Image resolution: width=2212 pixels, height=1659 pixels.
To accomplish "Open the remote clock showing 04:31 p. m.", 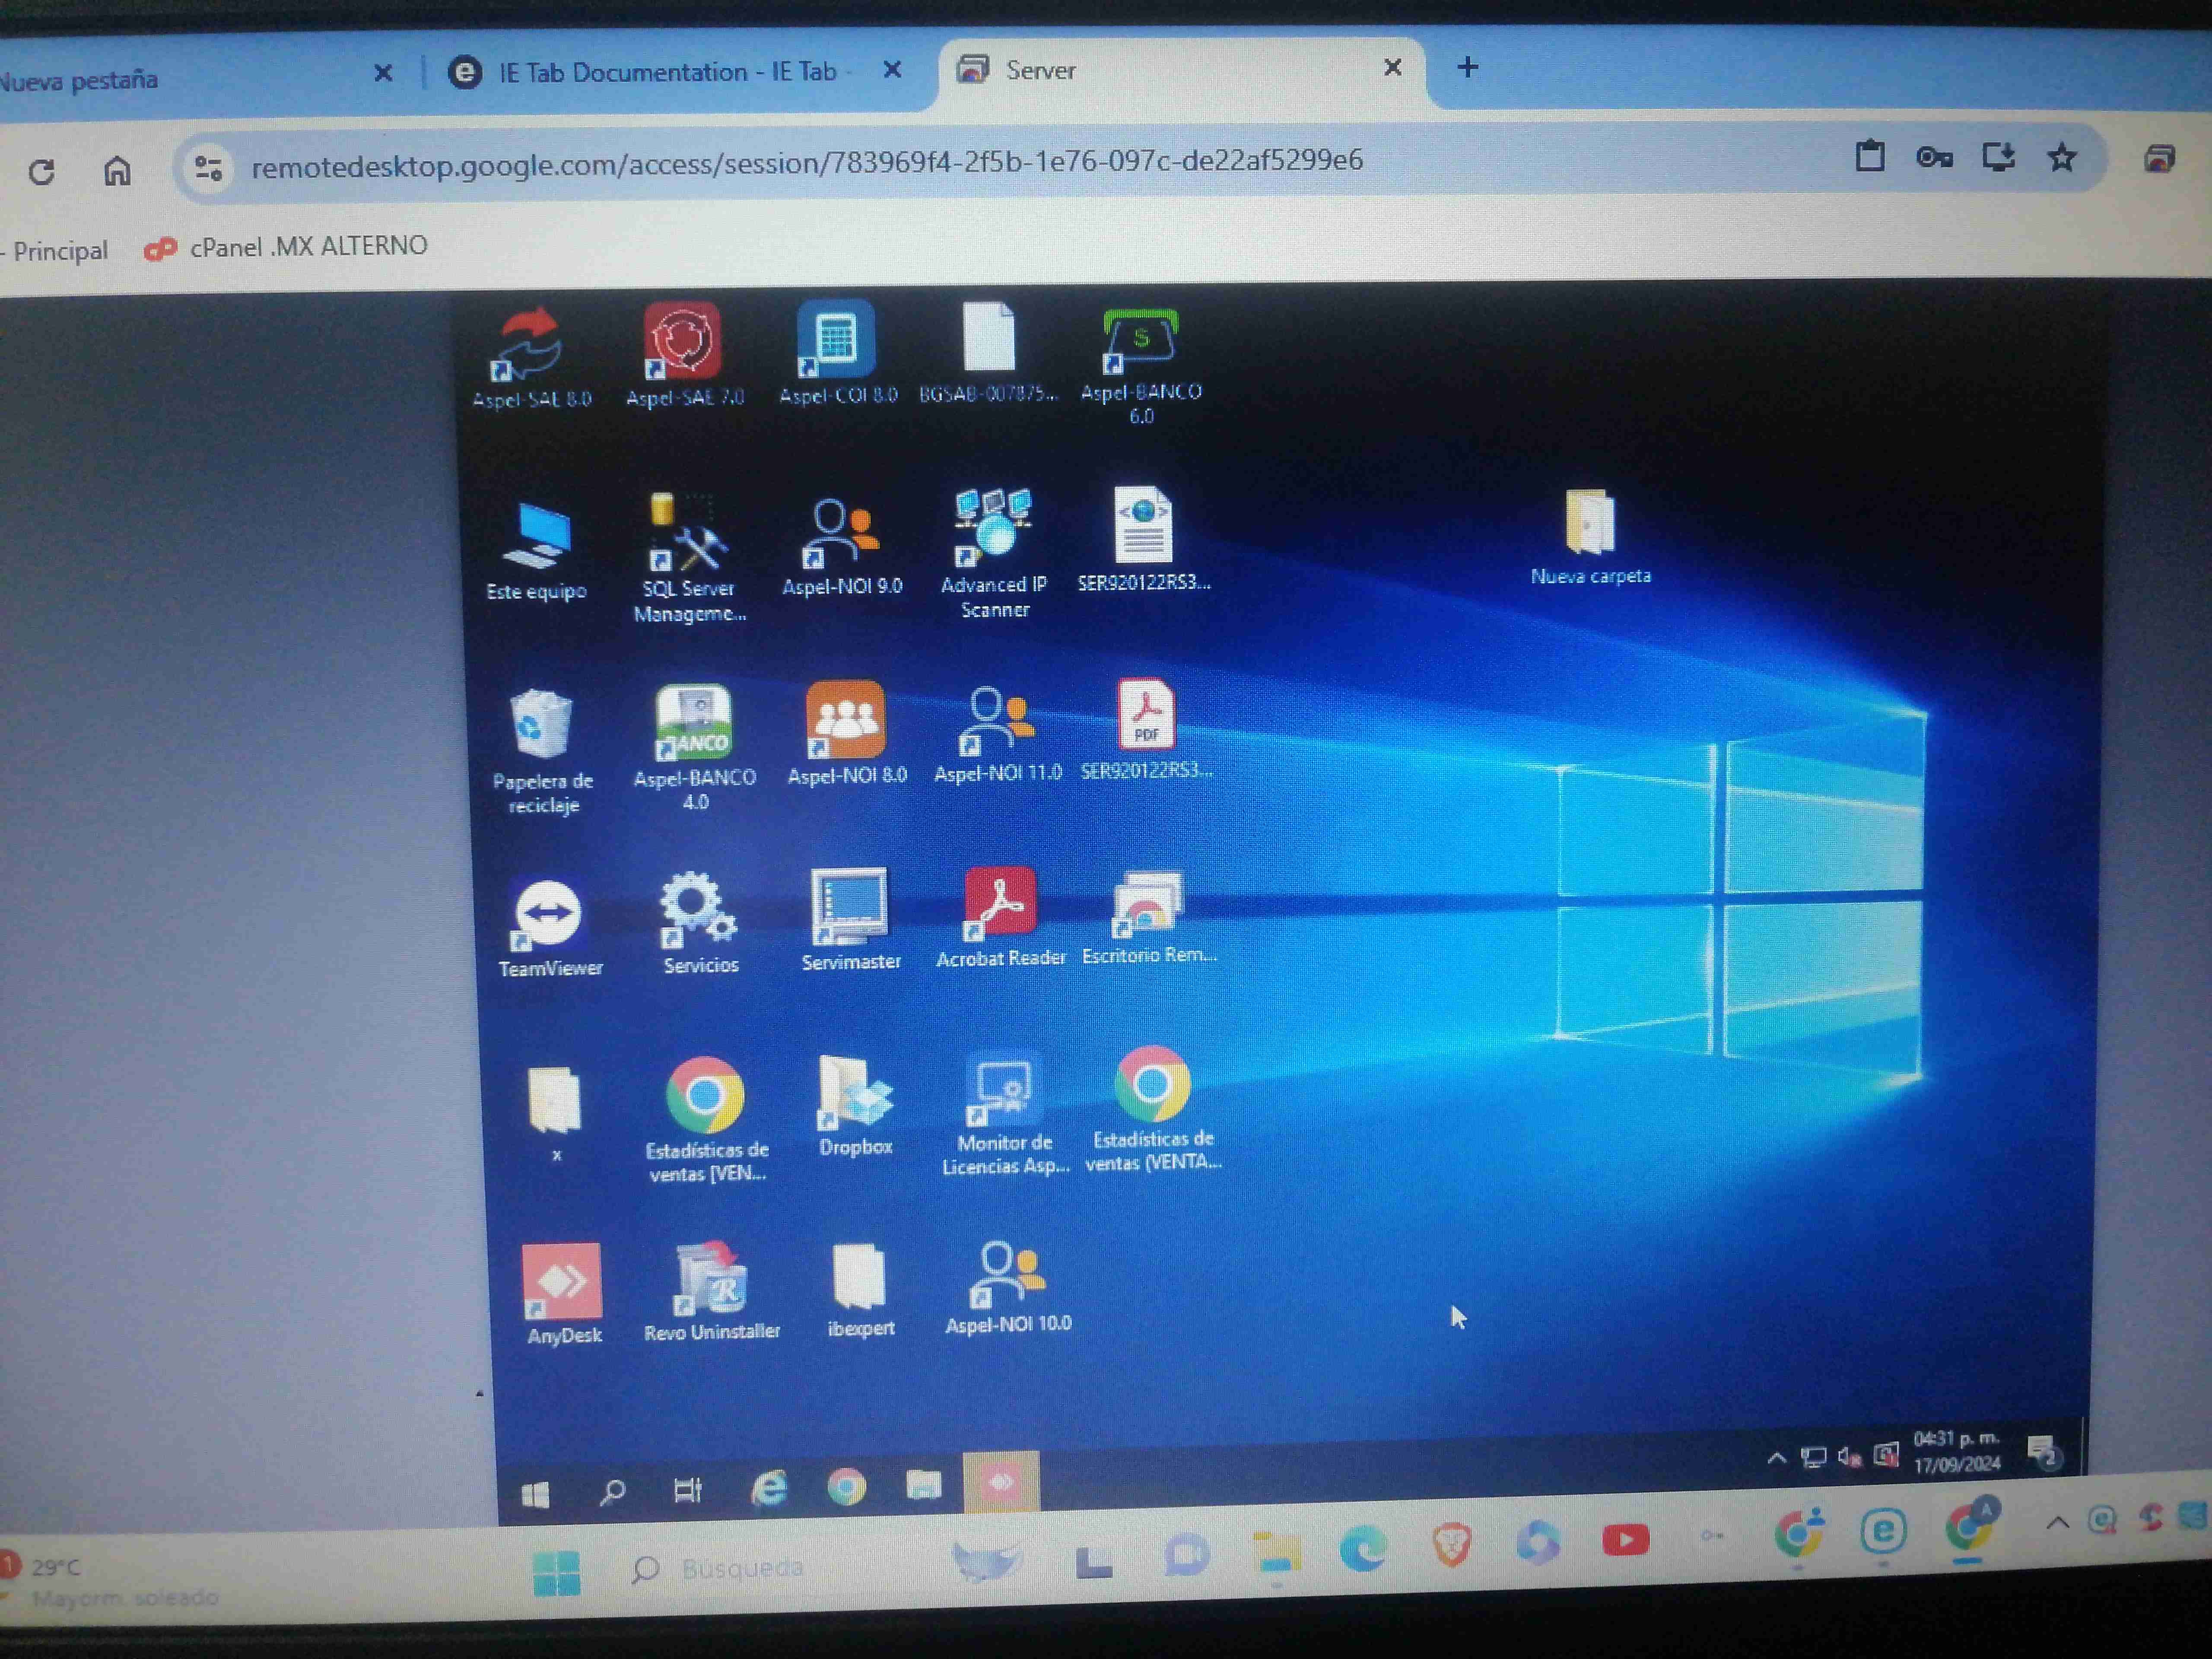I will tap(1957, 1451).
